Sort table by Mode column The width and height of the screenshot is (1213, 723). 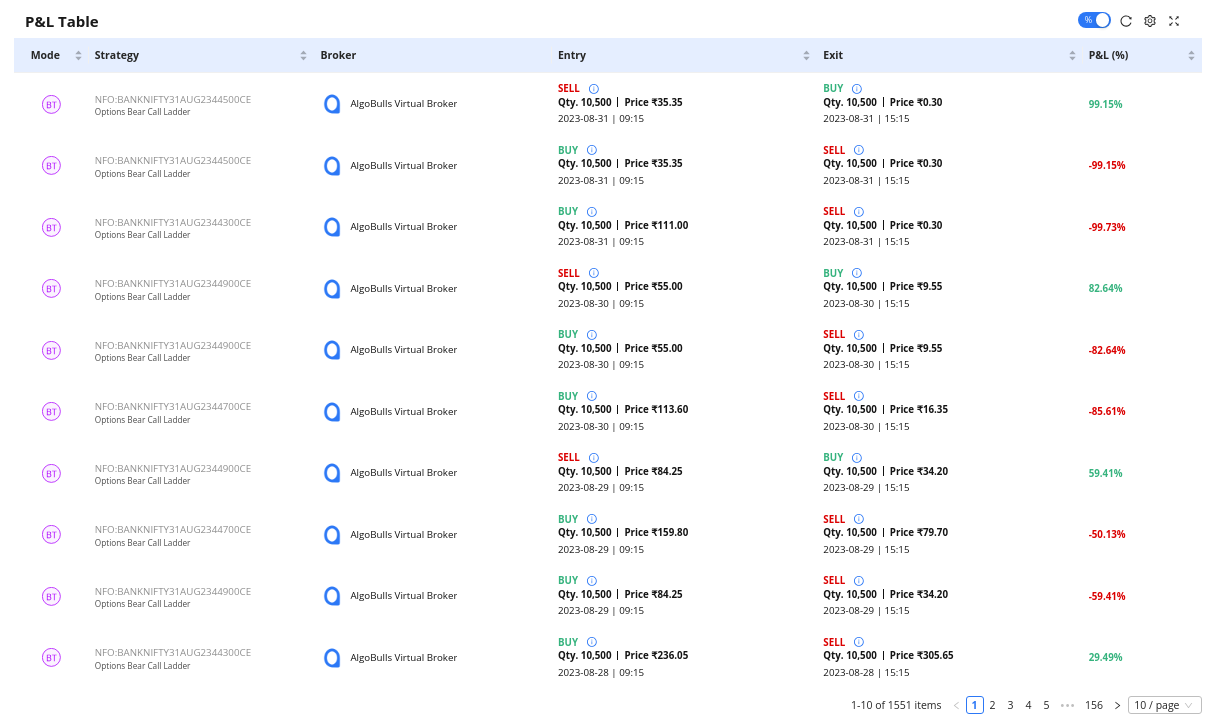[x=78, y=56]
